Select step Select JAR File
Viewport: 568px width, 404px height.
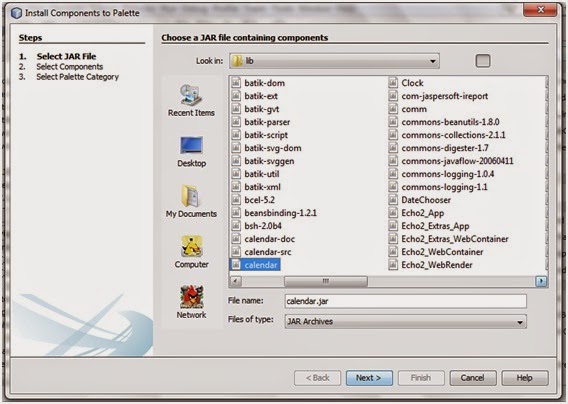point(66,57)
